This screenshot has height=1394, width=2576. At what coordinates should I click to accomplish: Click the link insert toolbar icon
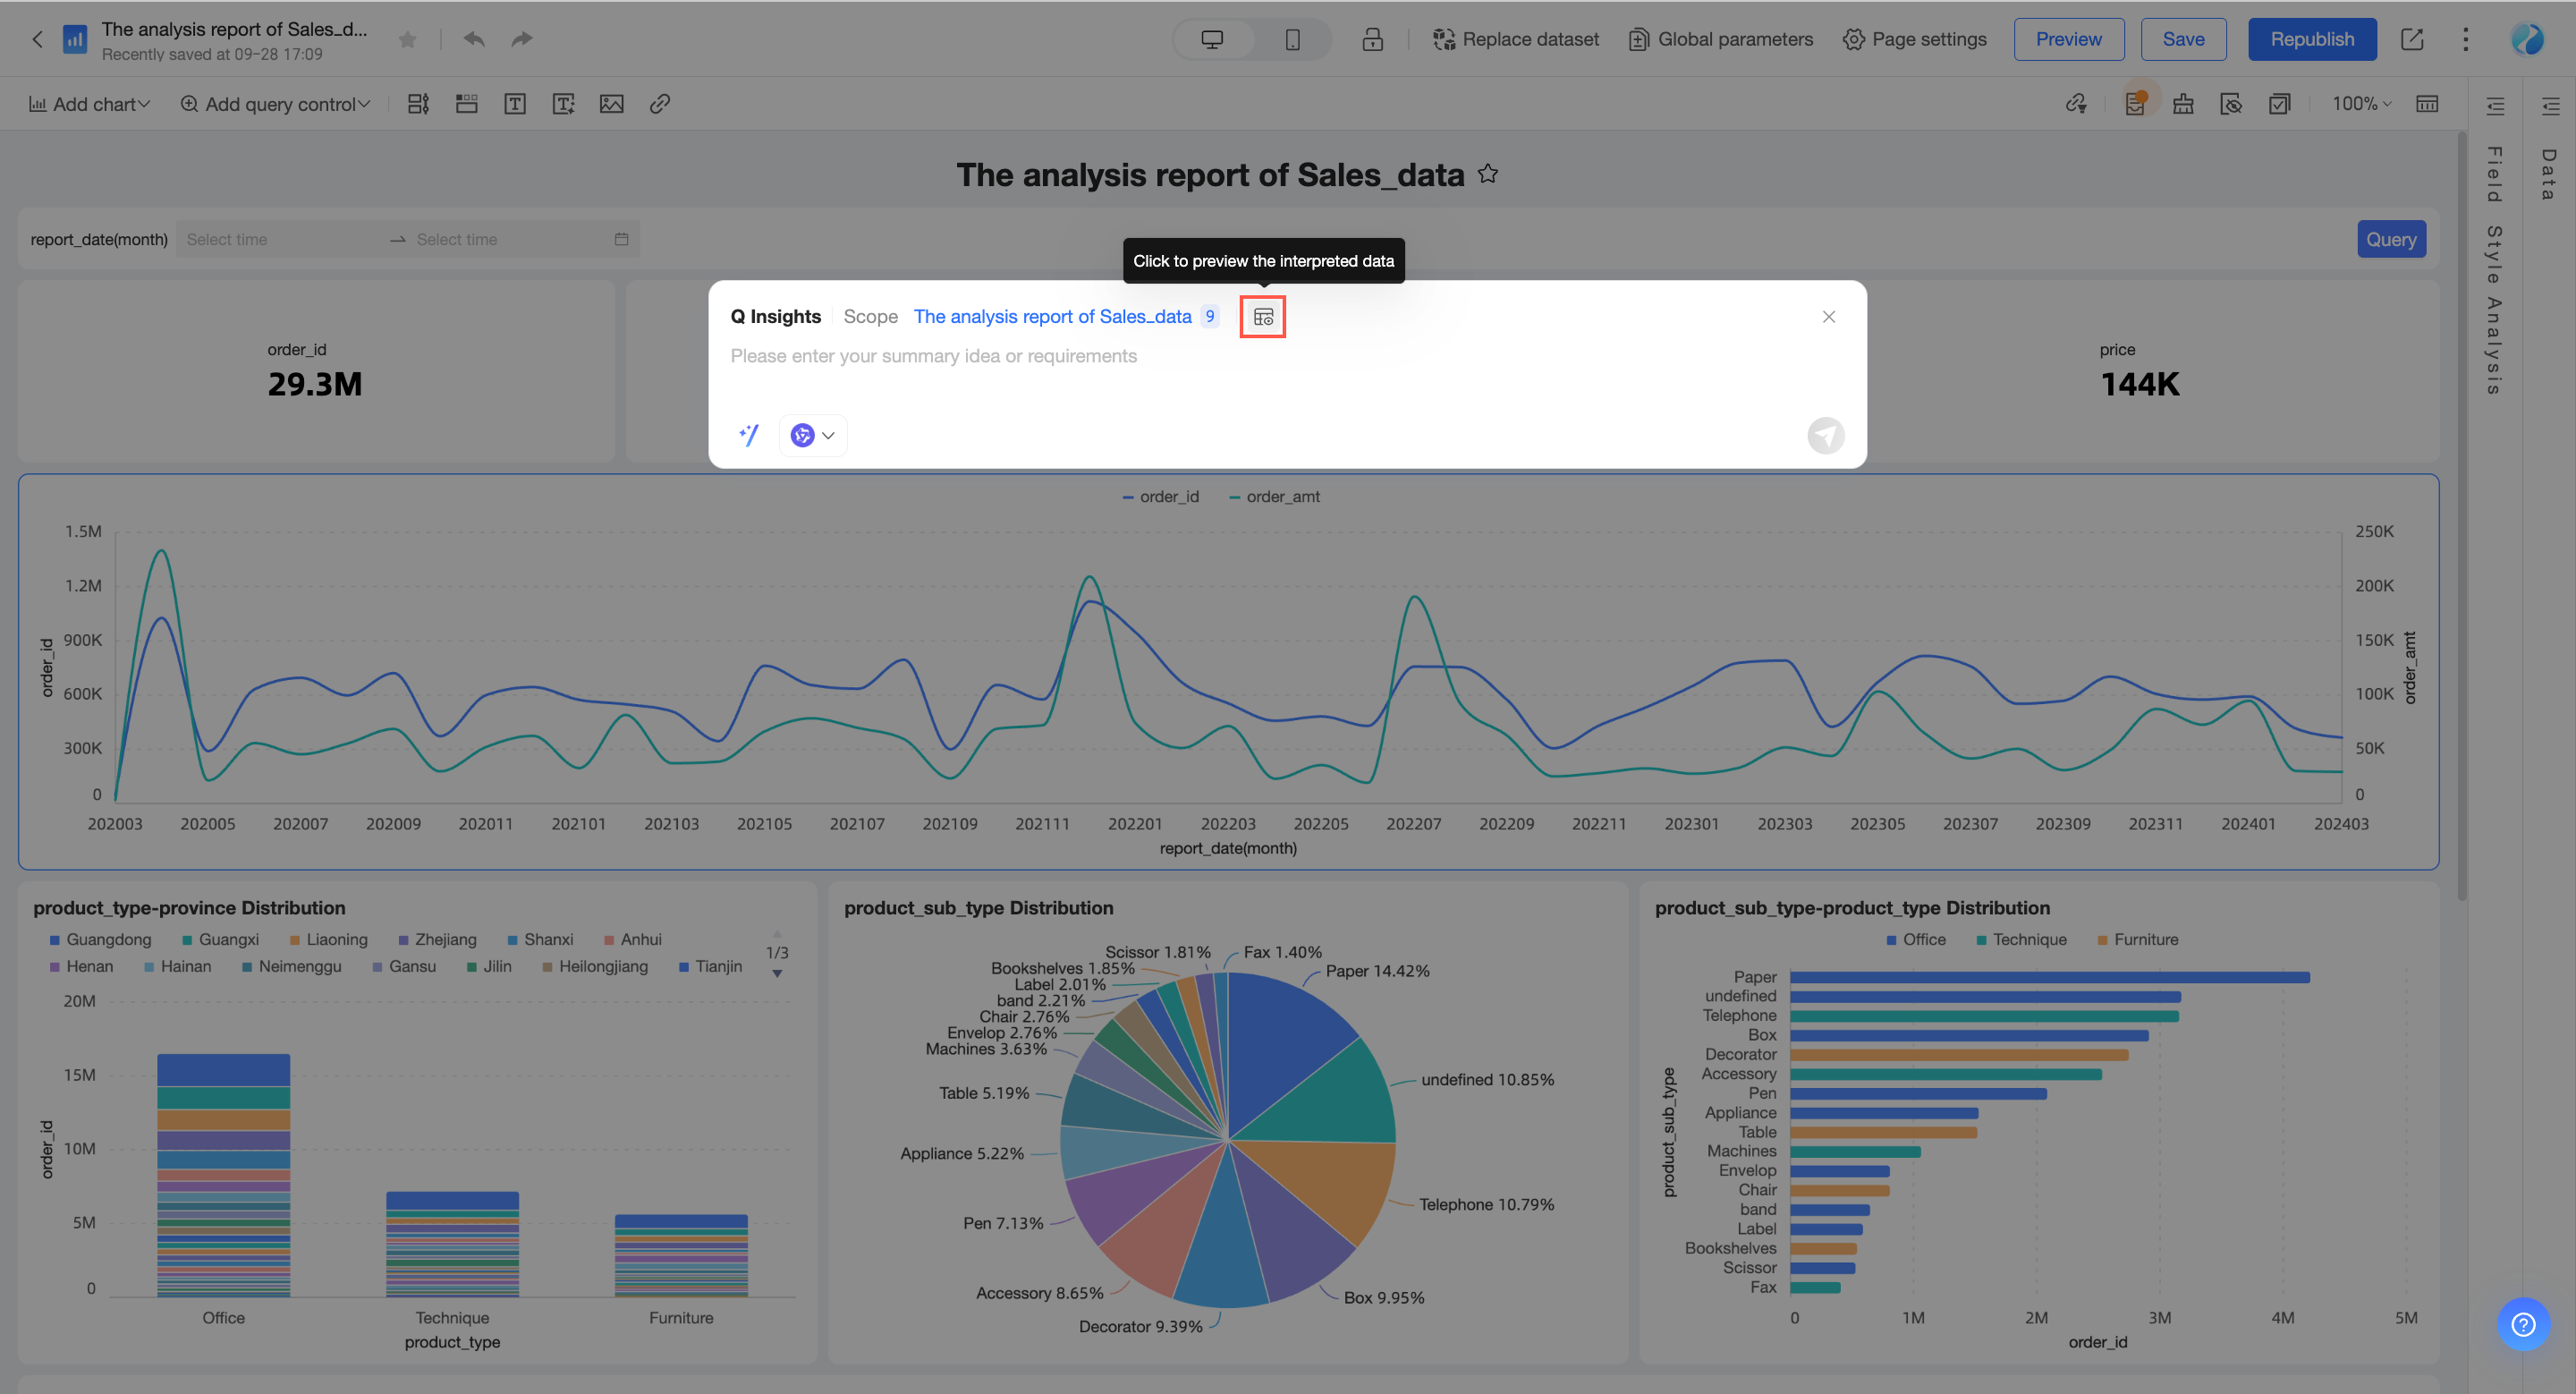tap(659, 104)
